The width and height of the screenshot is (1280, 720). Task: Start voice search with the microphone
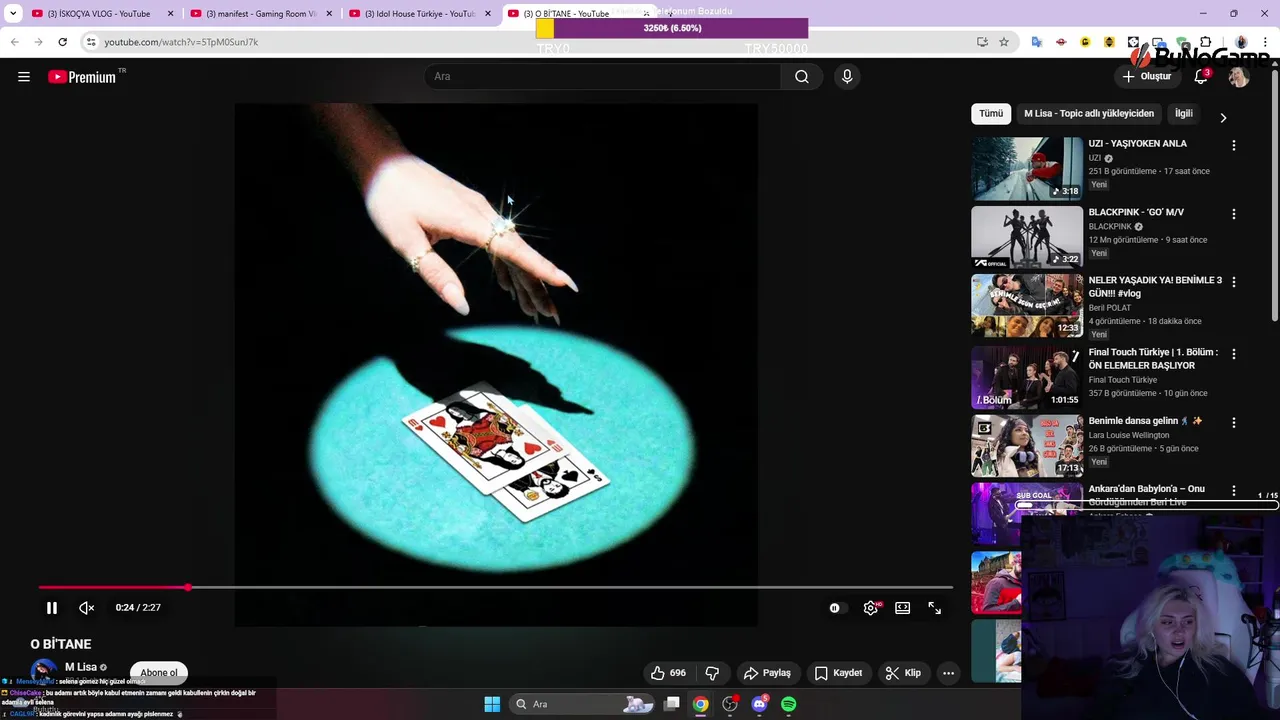847,76
